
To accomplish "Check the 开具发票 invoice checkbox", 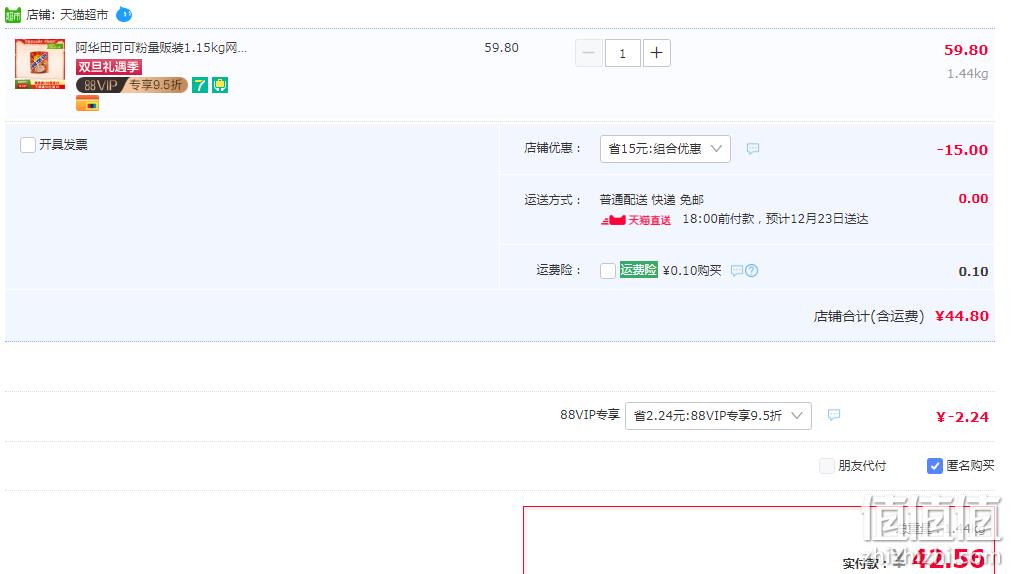I will coord(28,144).
